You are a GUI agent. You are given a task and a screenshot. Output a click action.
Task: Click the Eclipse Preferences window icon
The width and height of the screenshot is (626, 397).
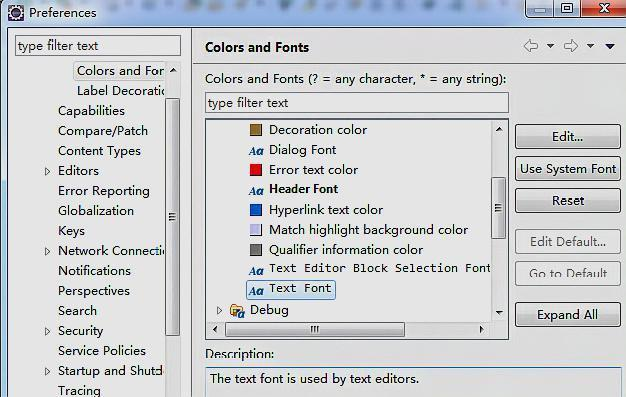pos(16,13)
